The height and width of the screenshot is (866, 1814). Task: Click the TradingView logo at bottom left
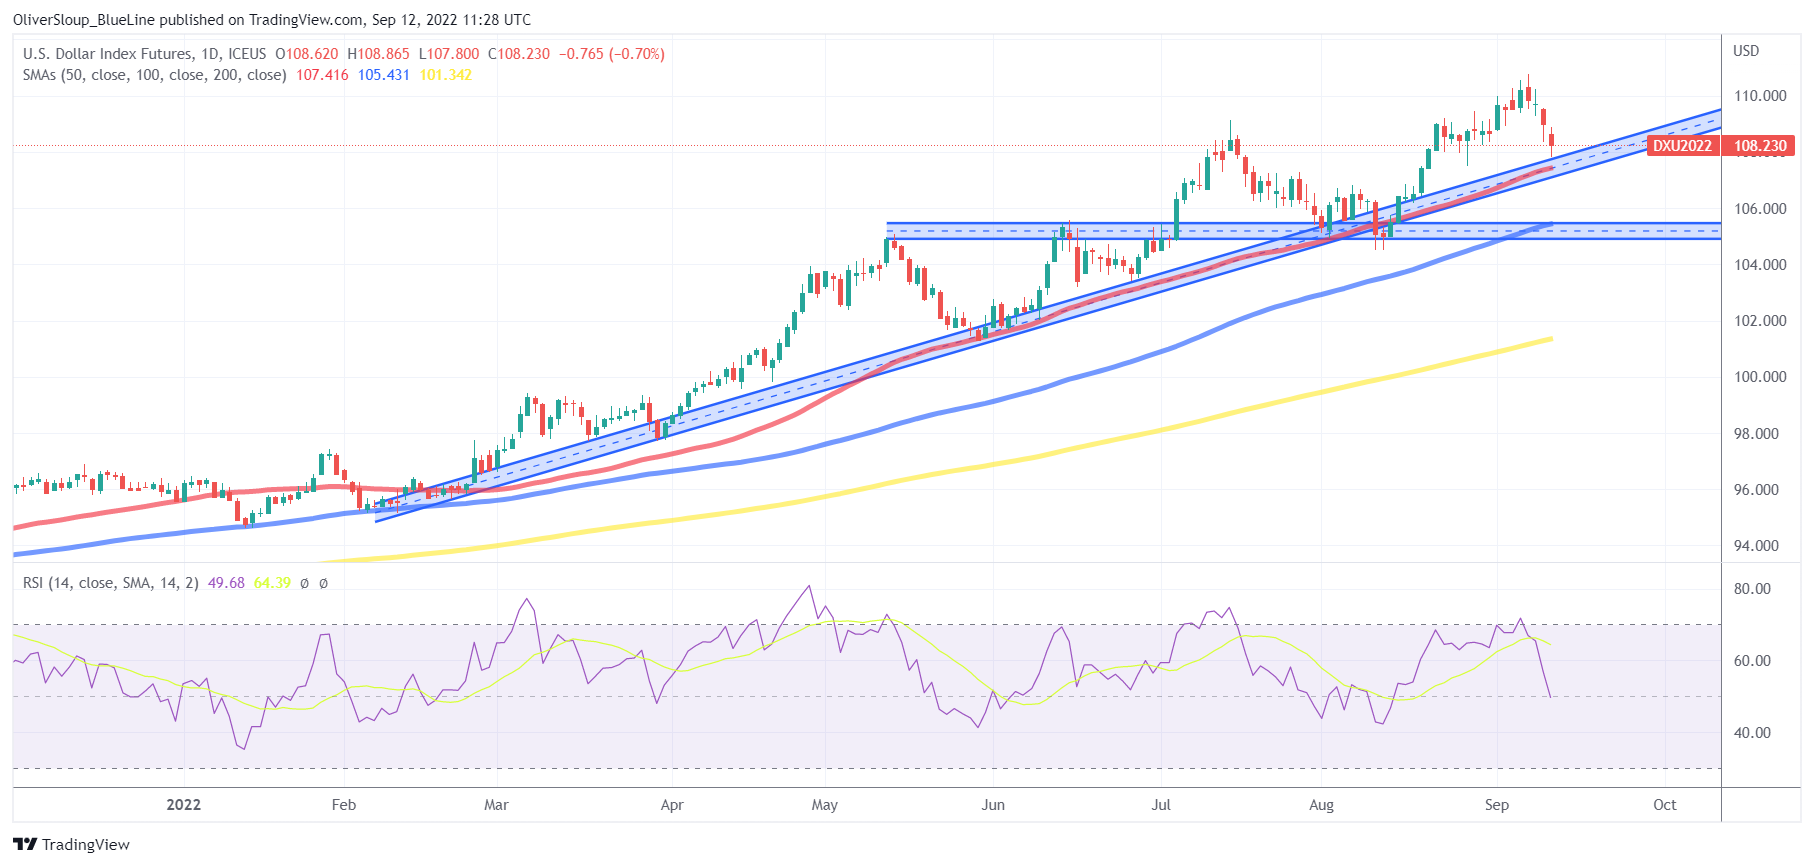click(71, 845)
